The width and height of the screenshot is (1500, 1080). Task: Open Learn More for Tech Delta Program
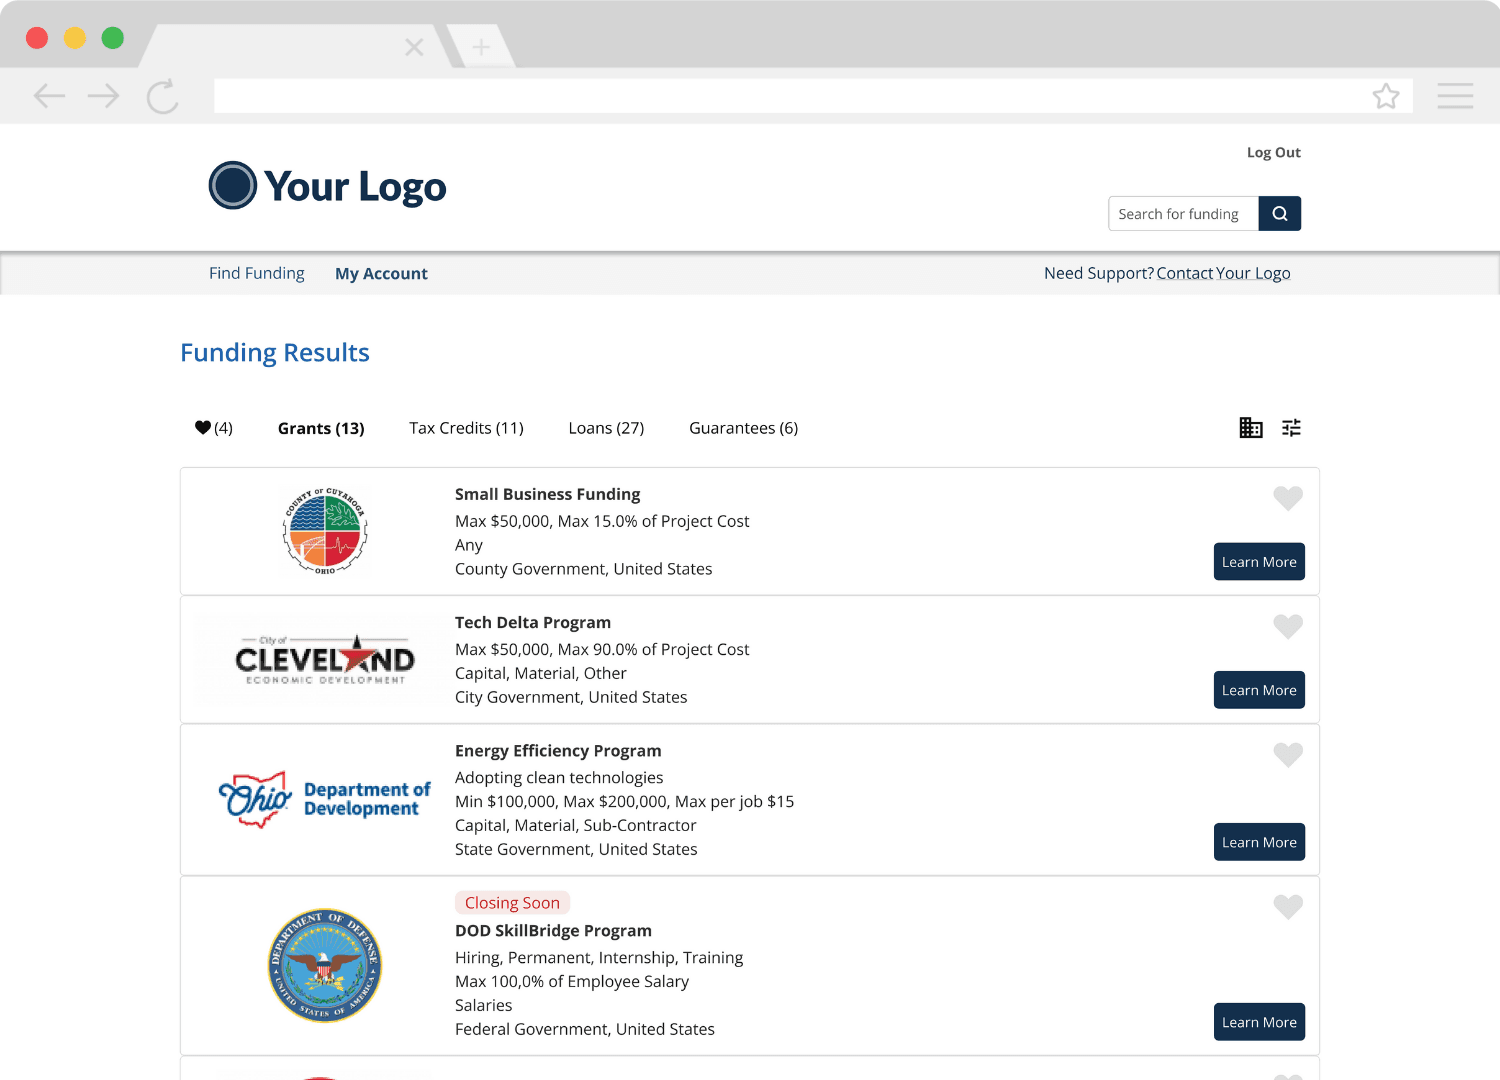coord(1259,689)
